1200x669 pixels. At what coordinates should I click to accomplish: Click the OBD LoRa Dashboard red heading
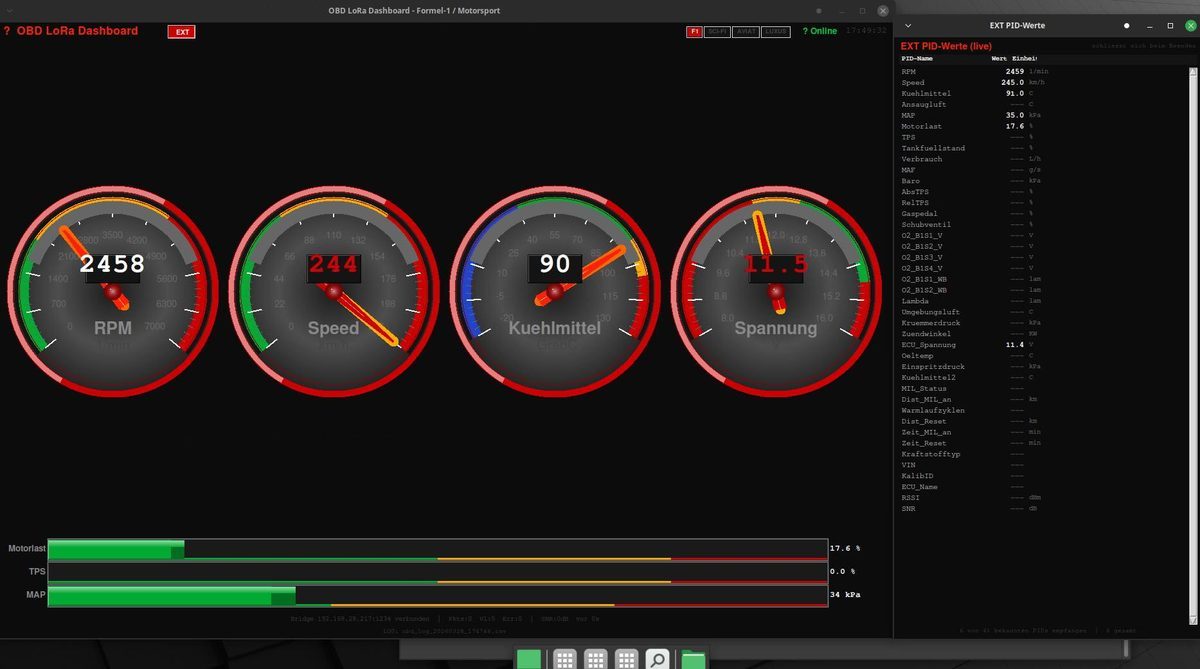point(77,31)
